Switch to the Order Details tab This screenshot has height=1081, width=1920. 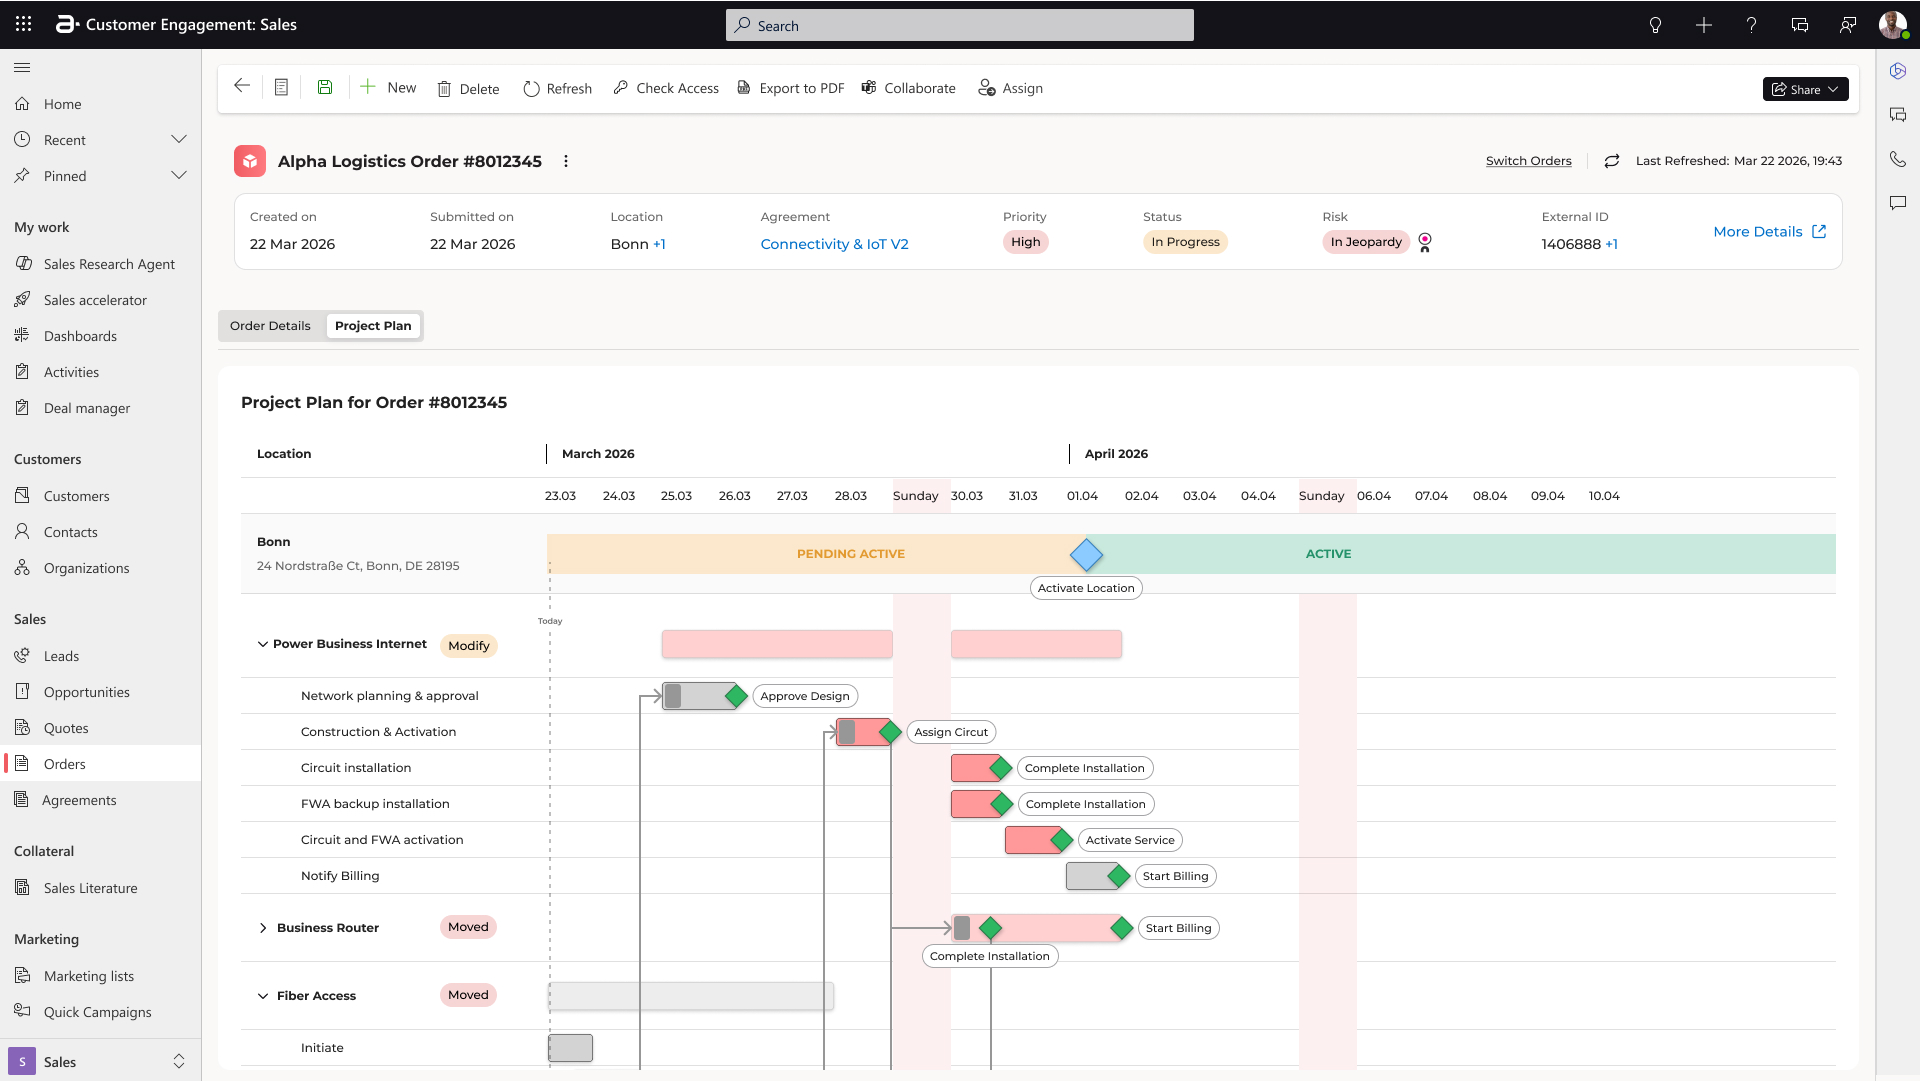click(270, 326)
